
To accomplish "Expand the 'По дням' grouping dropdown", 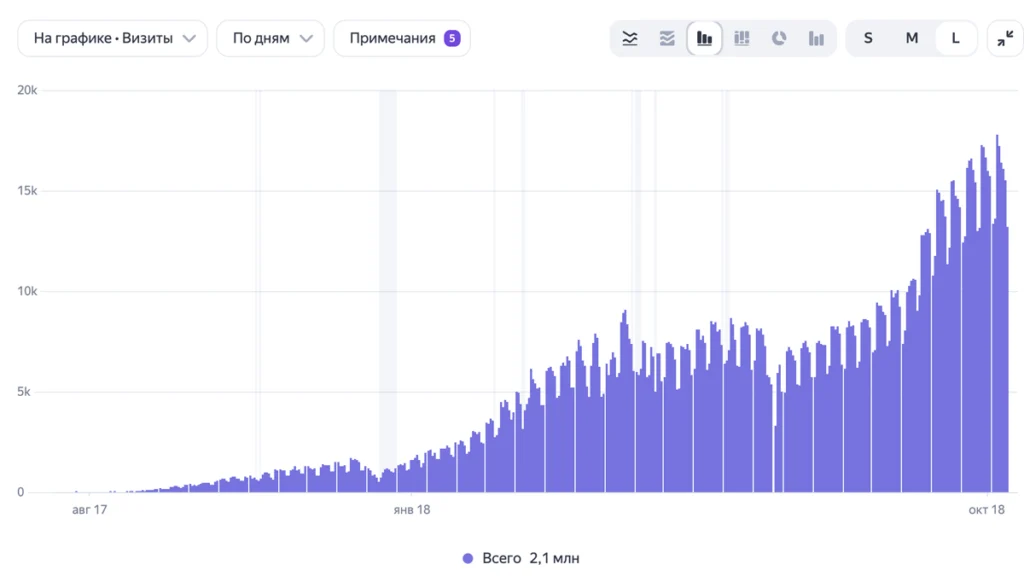I will (270, 39).
